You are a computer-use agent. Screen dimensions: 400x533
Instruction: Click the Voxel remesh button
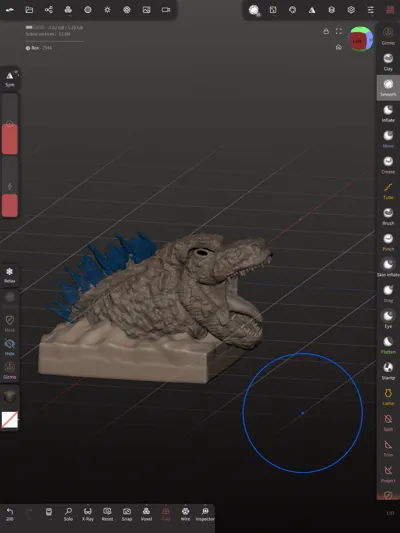146,514
